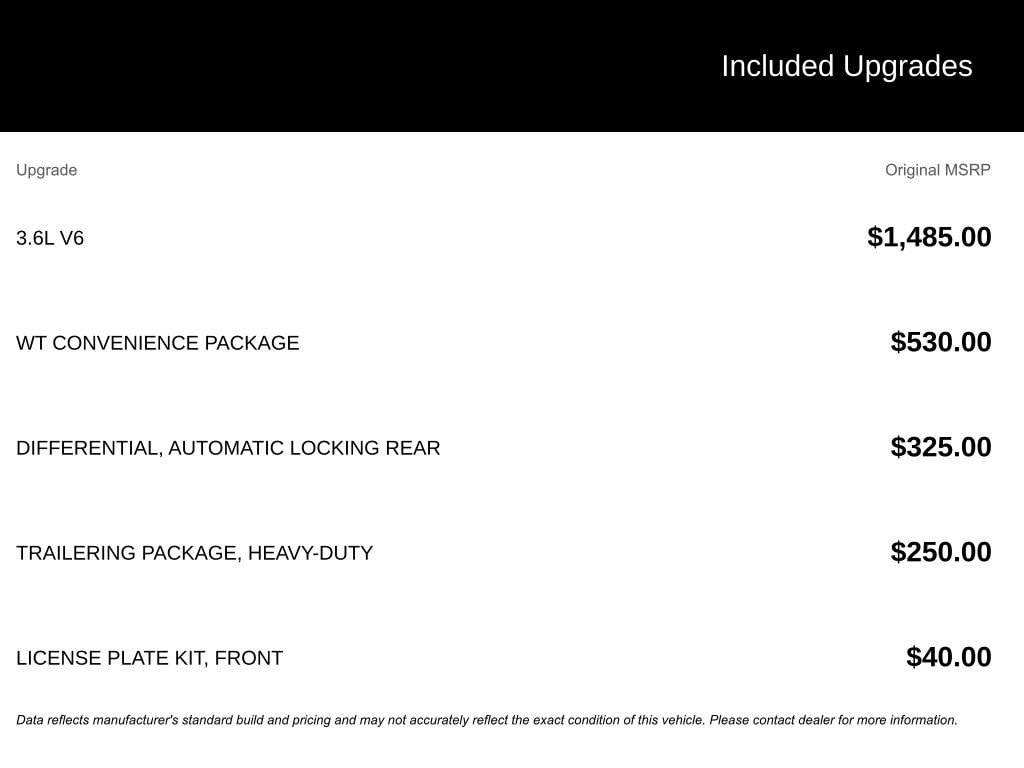Click the $530.00 MSRP value

tap(940, 342)
